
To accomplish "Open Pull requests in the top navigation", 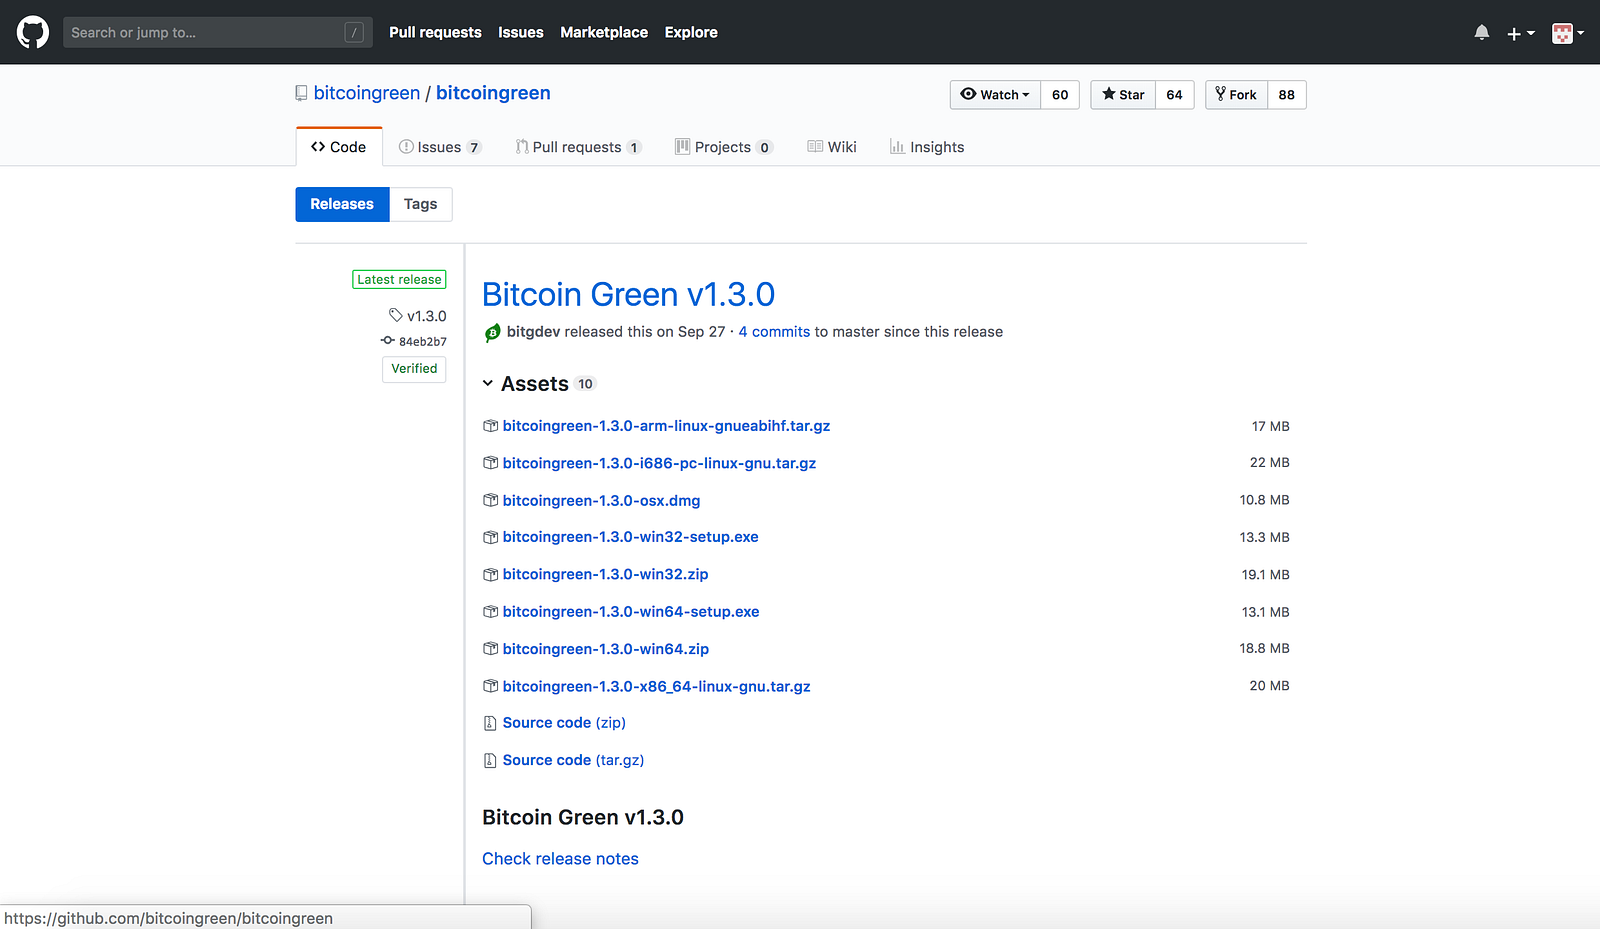I will click(x=435, y=32).
